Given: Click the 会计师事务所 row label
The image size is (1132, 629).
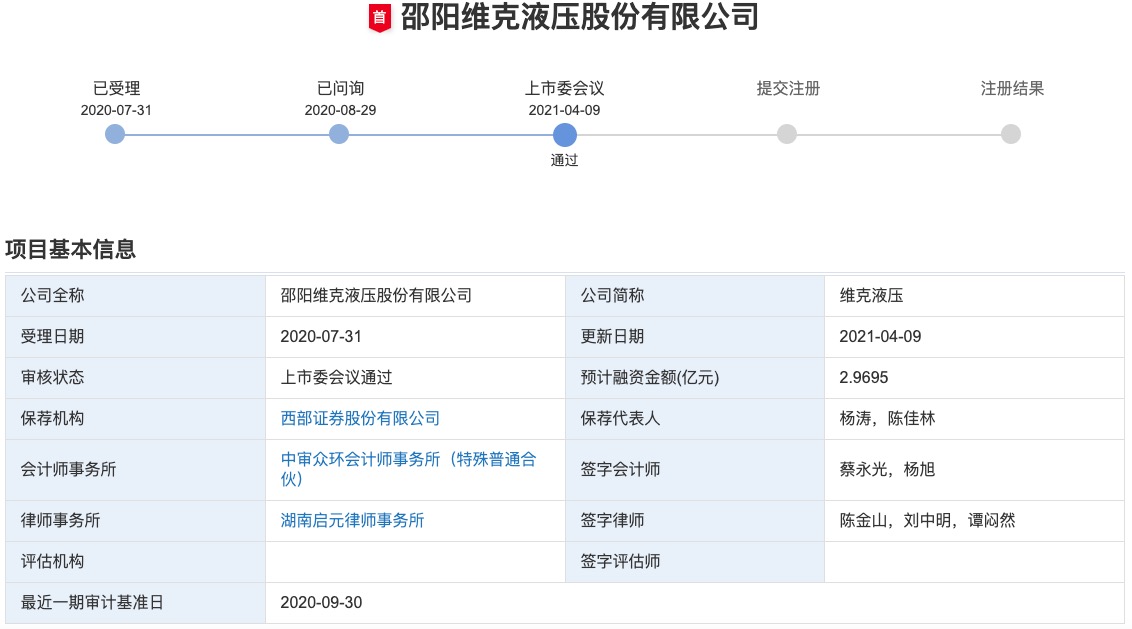Looking at the screenshot, I should 69,469.
